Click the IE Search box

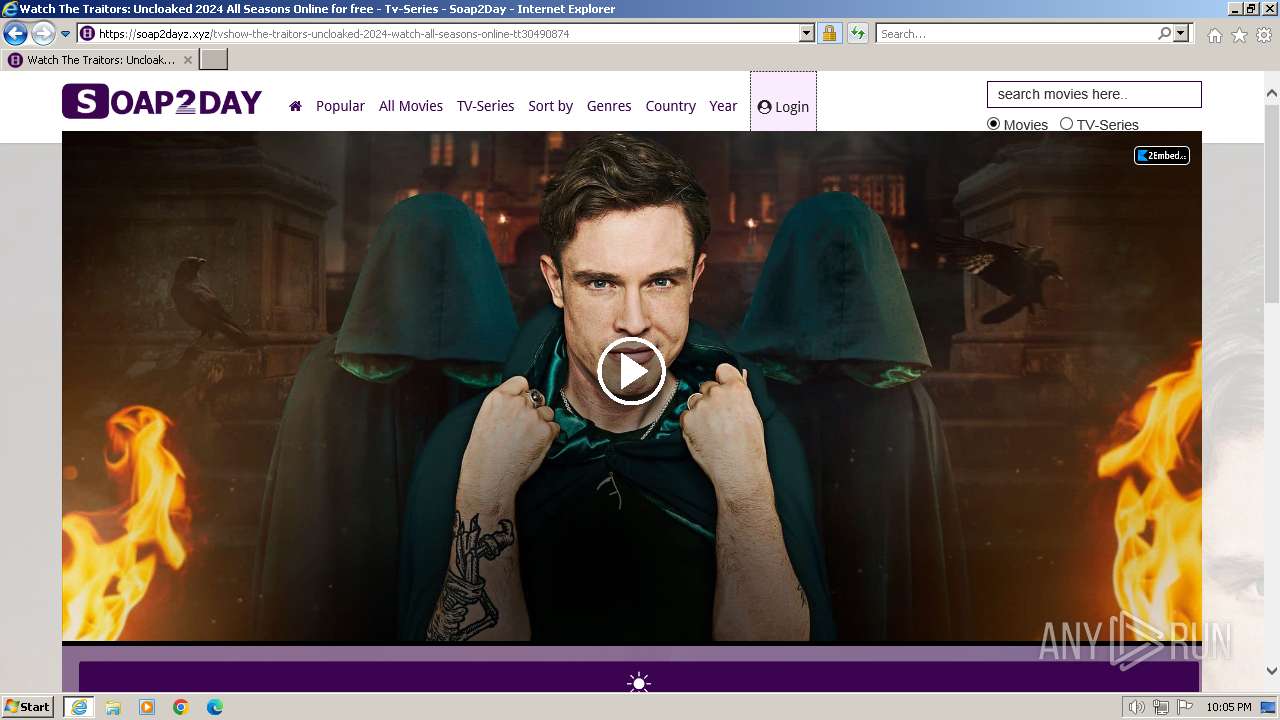[1016, 34]
